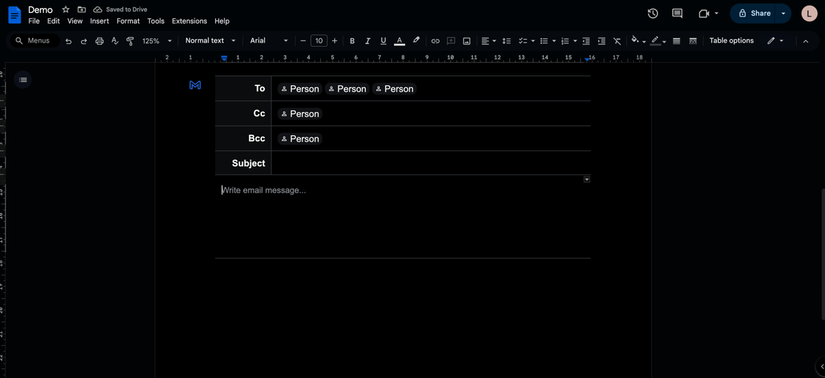
Task: Toggle underline formatting
Action: (383, 41)
